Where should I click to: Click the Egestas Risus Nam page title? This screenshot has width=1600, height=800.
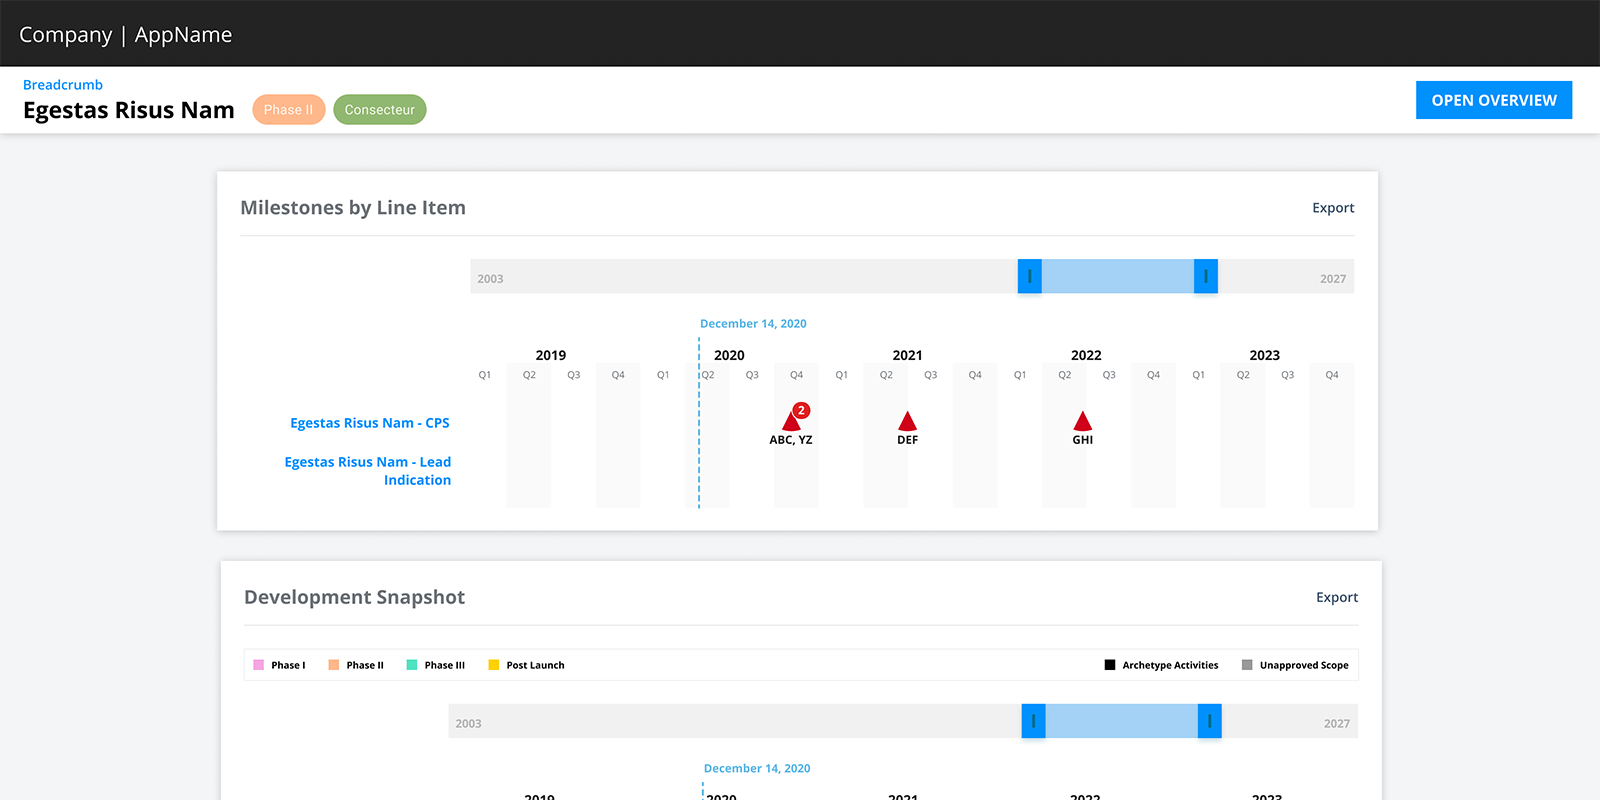click(x=129, y=110)
